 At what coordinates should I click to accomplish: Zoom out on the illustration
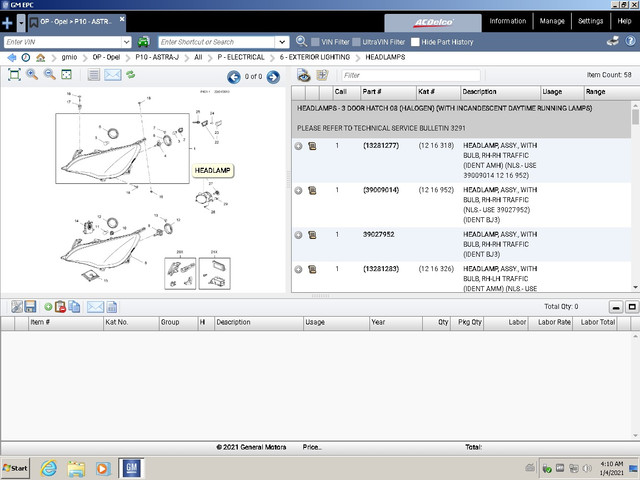(50, 74)
